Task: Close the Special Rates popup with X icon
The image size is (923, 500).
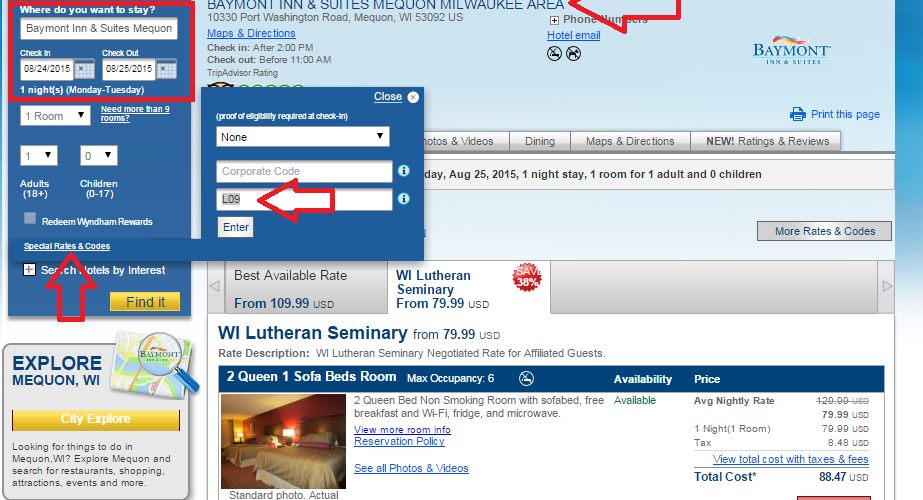Action: [413, 97]
